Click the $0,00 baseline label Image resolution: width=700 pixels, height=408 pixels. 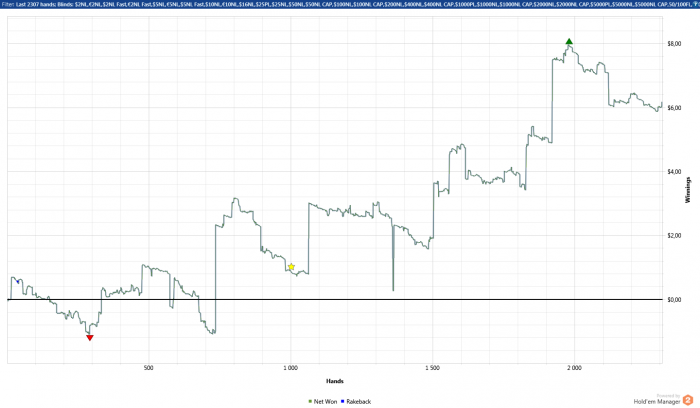(674, 300)
